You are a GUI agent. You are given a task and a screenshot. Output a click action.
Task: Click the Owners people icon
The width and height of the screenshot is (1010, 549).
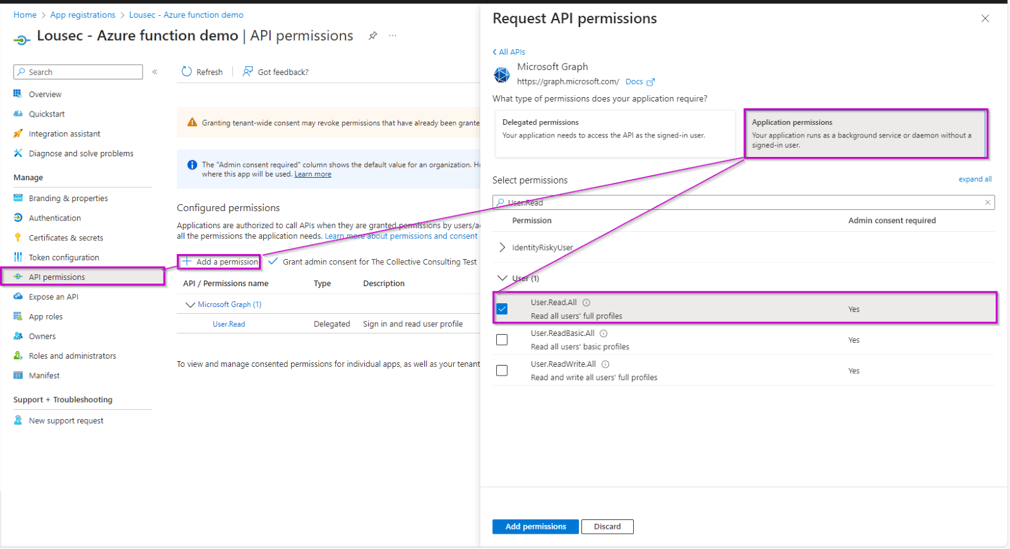[17, 336]
